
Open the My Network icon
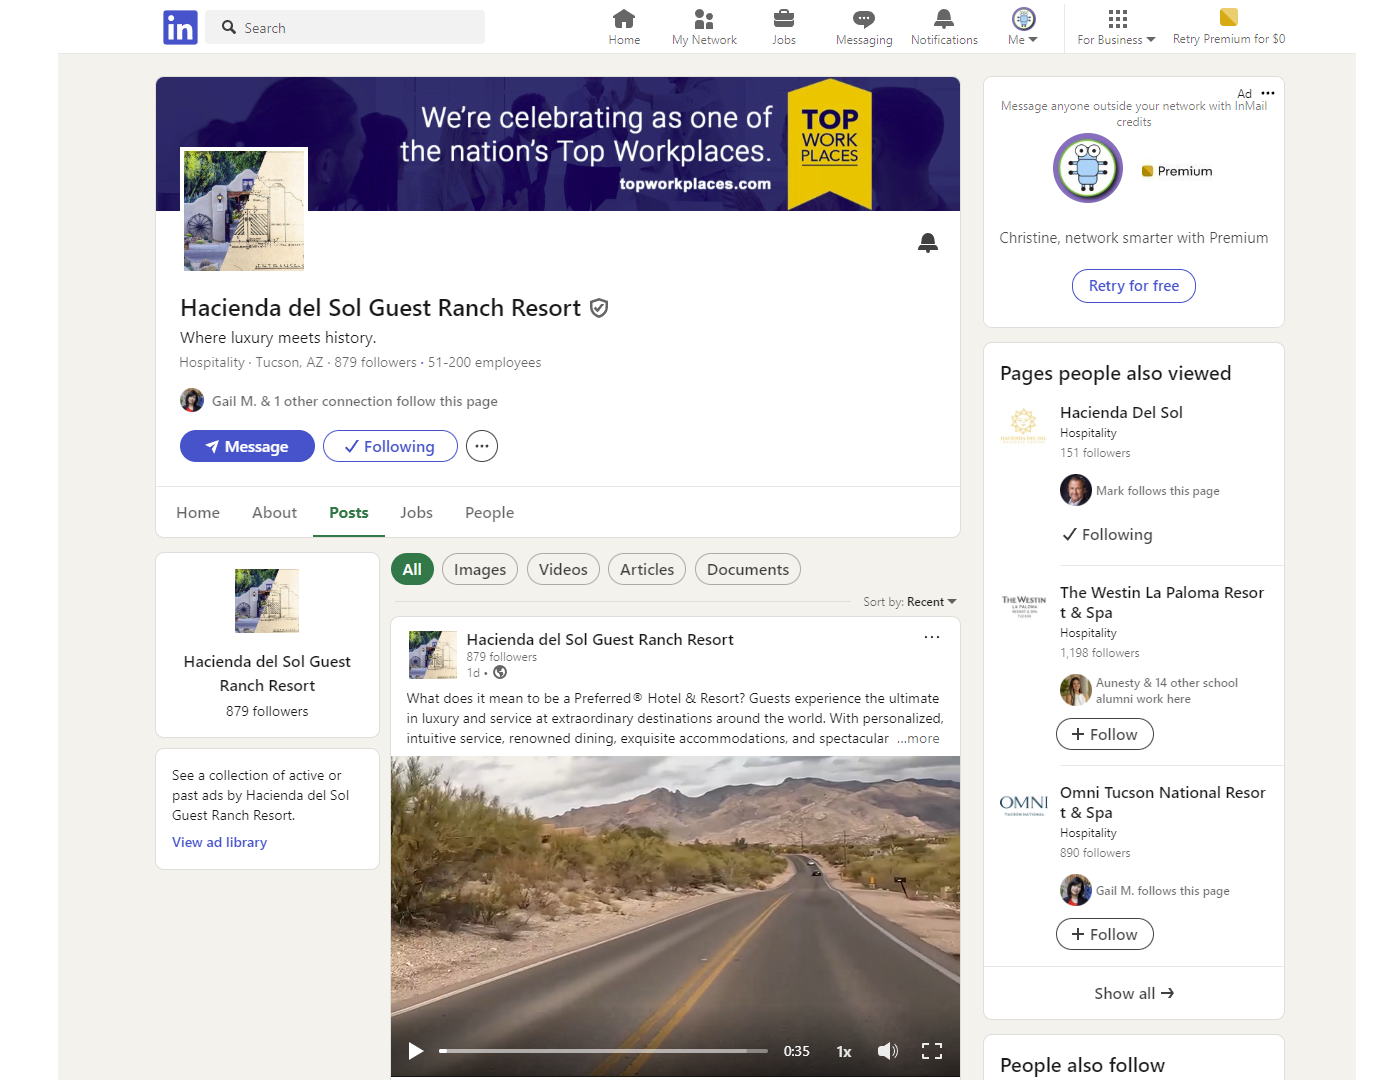[704, 27]
